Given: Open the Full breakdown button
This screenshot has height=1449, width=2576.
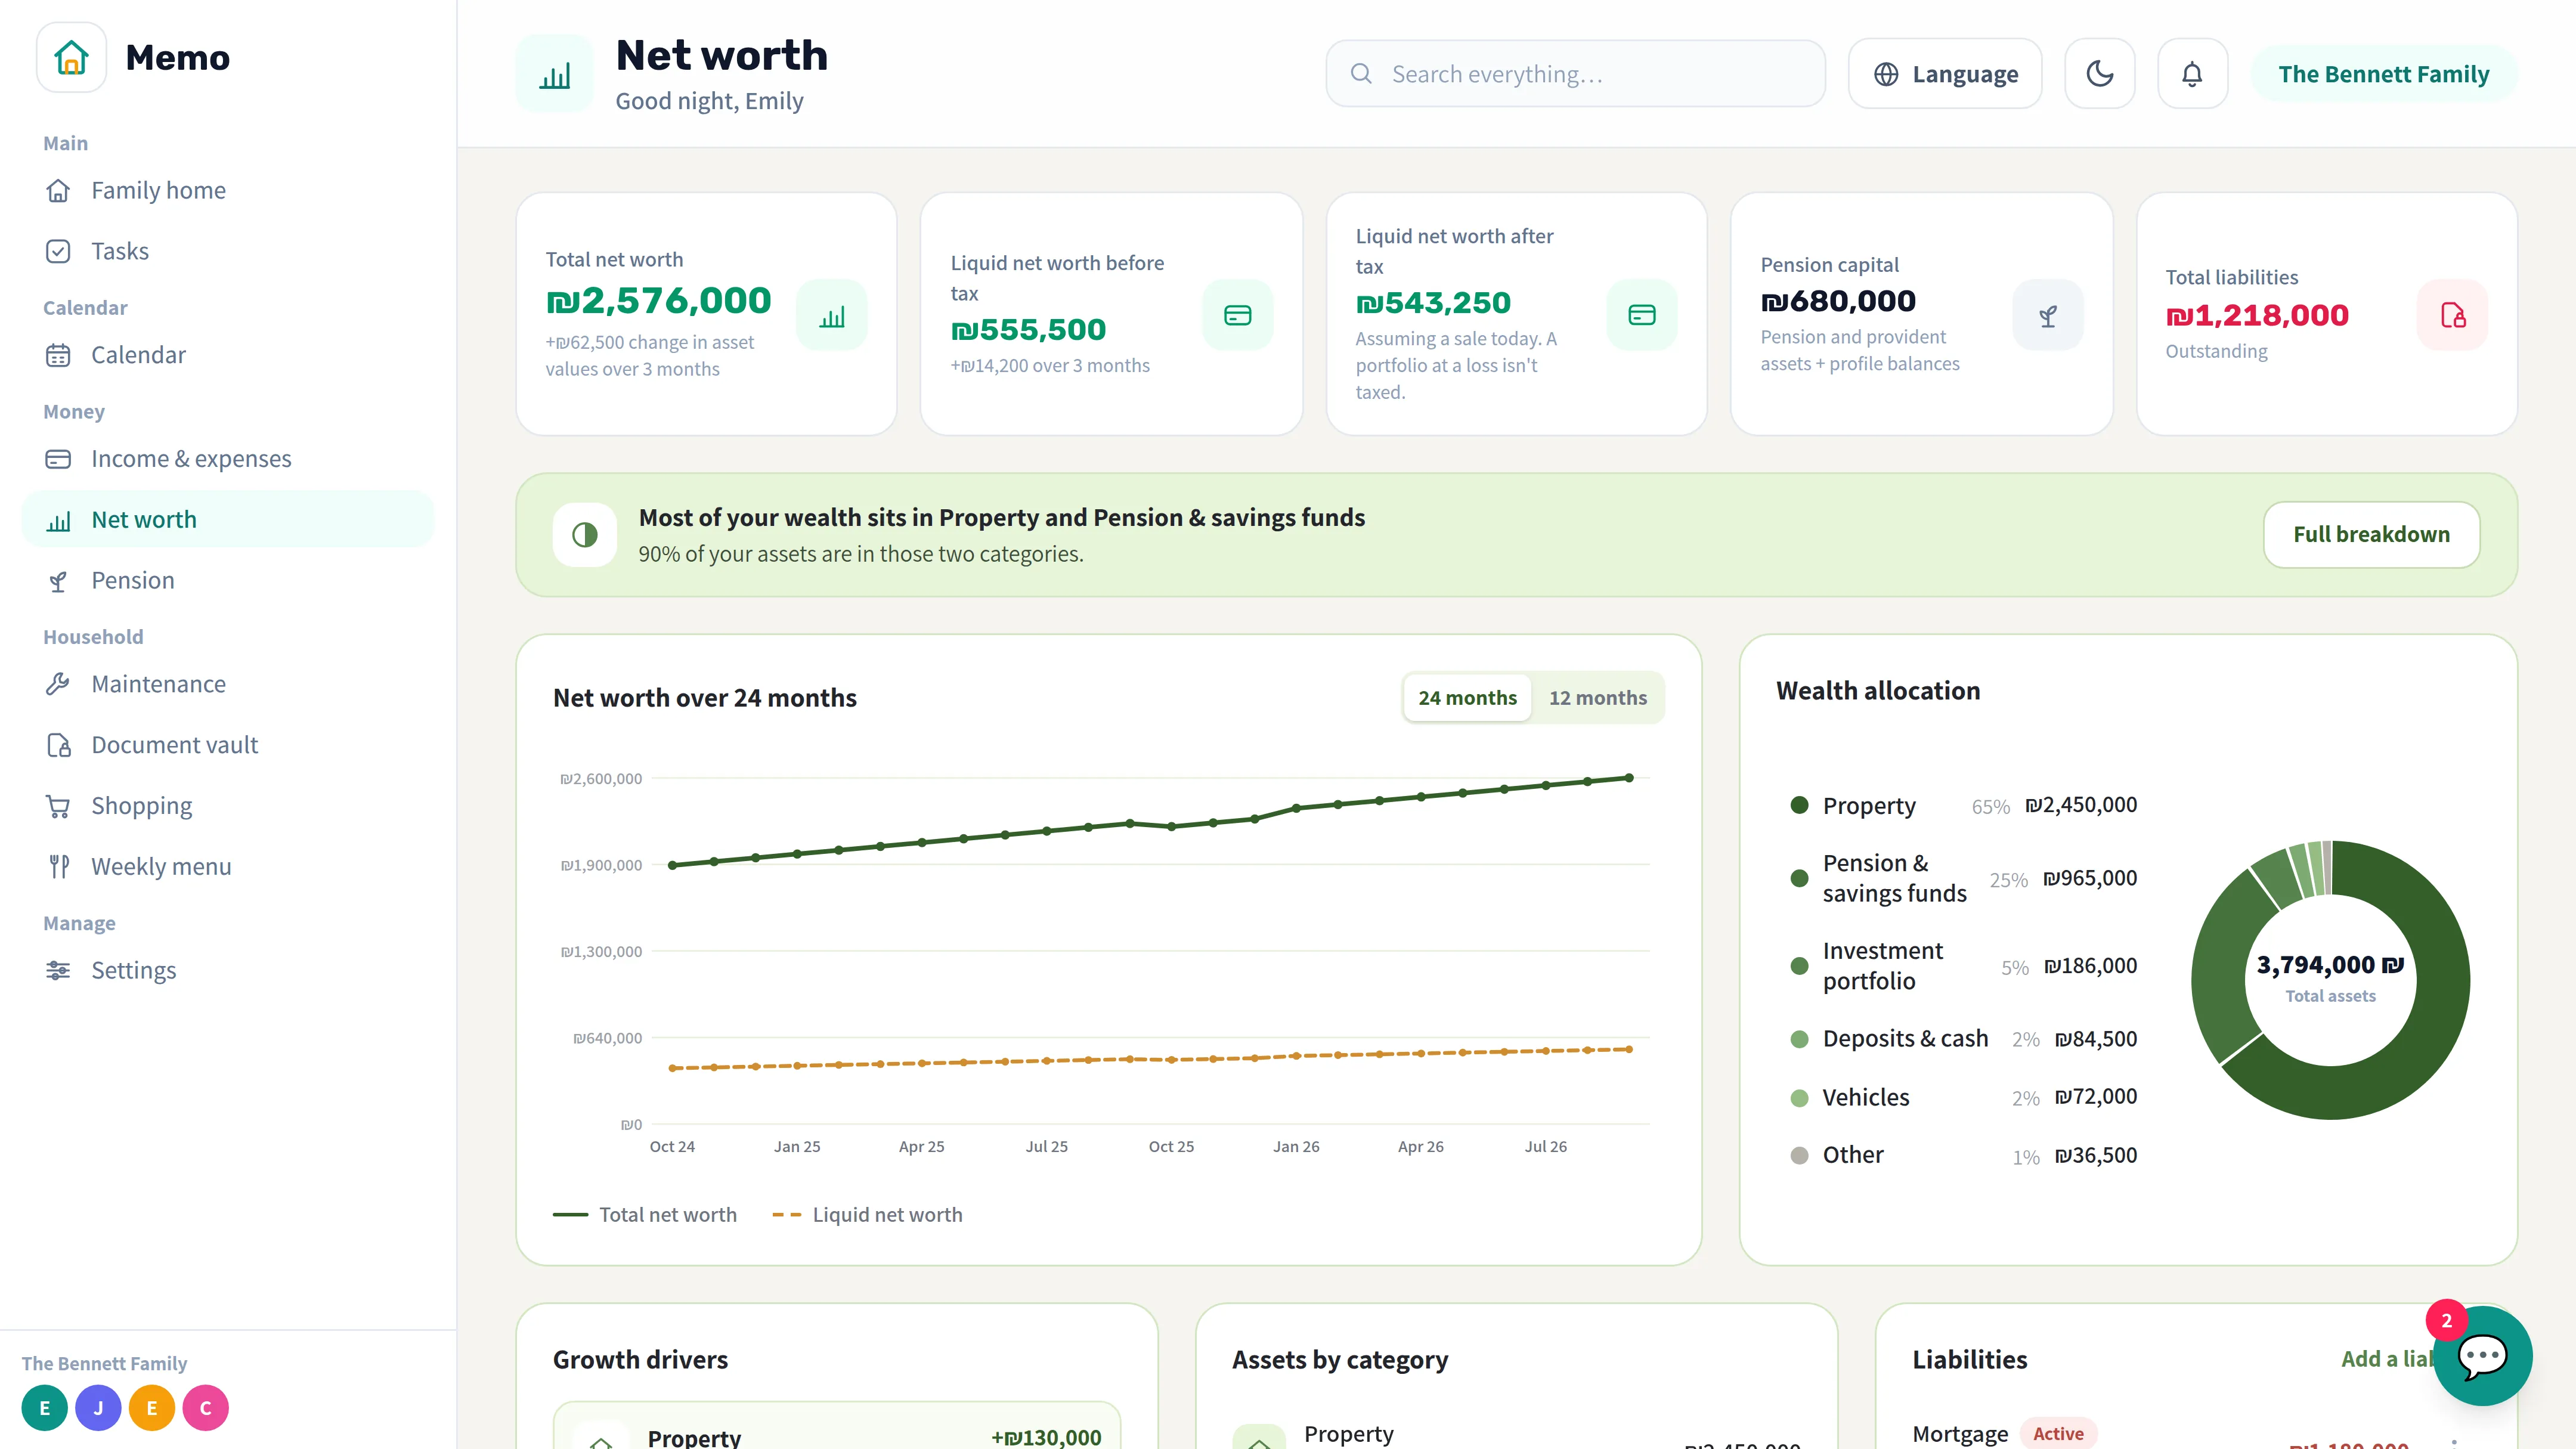Looking at the screenshot, I should (2372, 535).
